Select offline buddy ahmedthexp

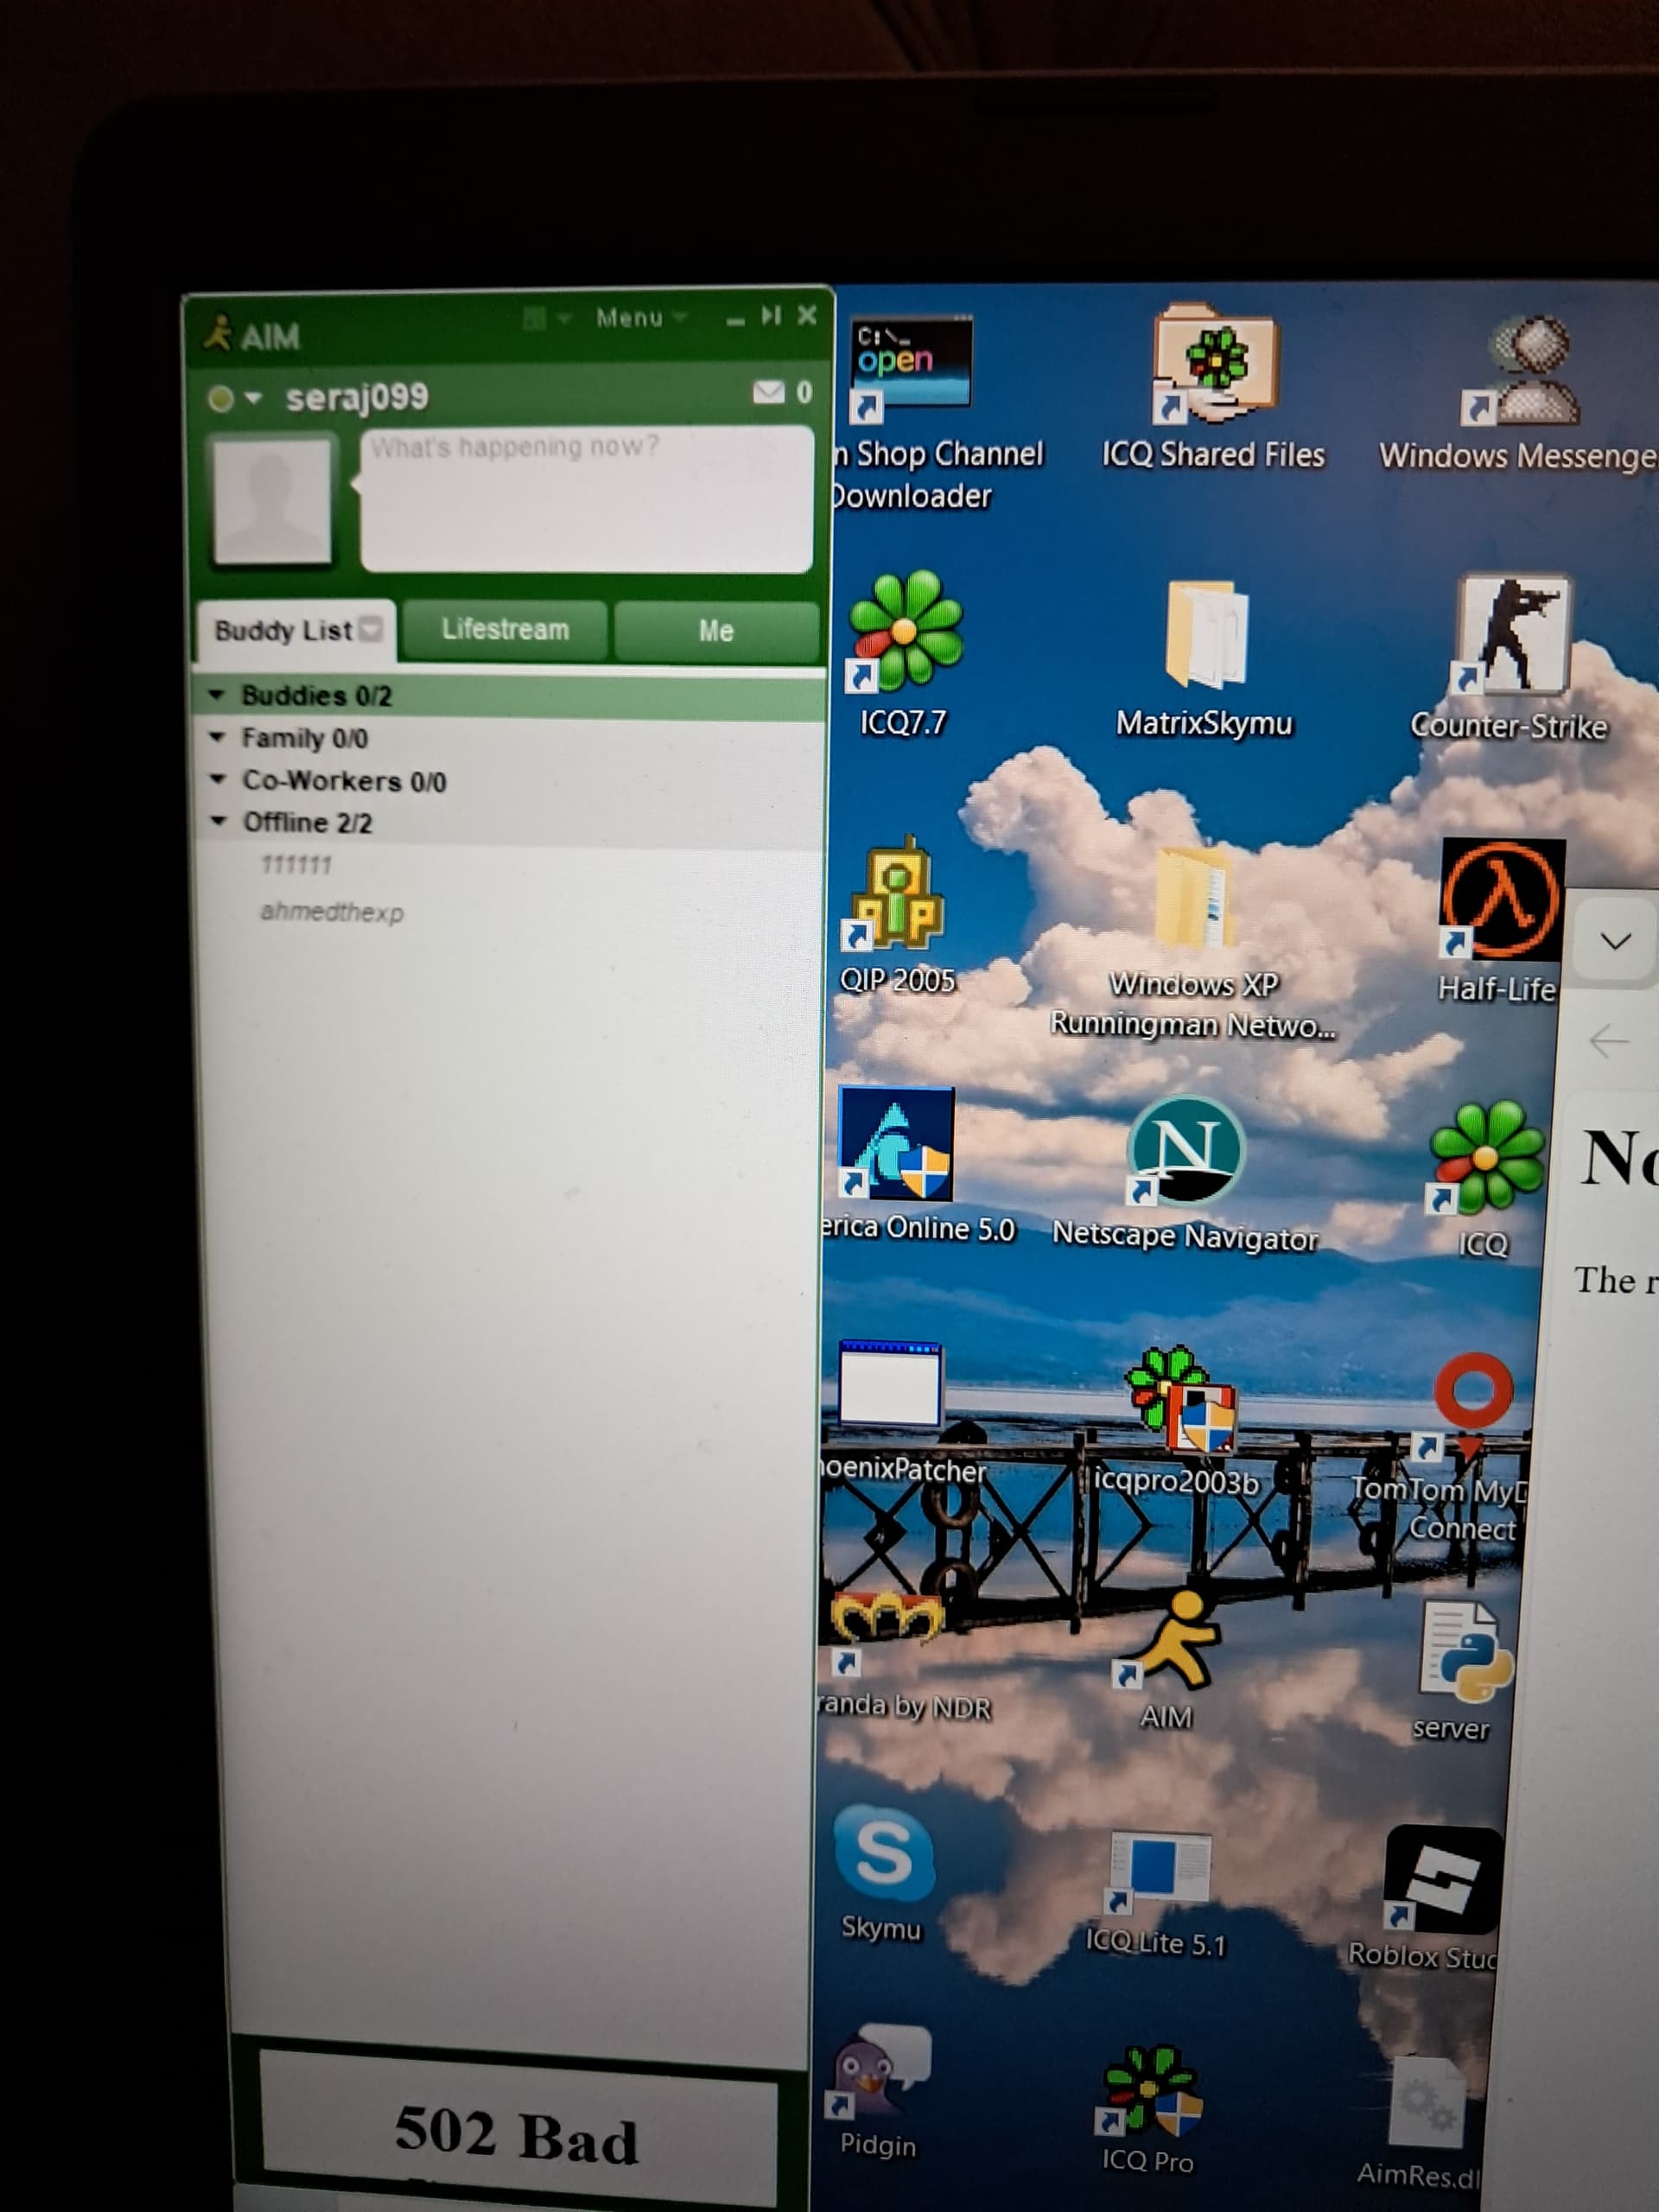[332, 912]
